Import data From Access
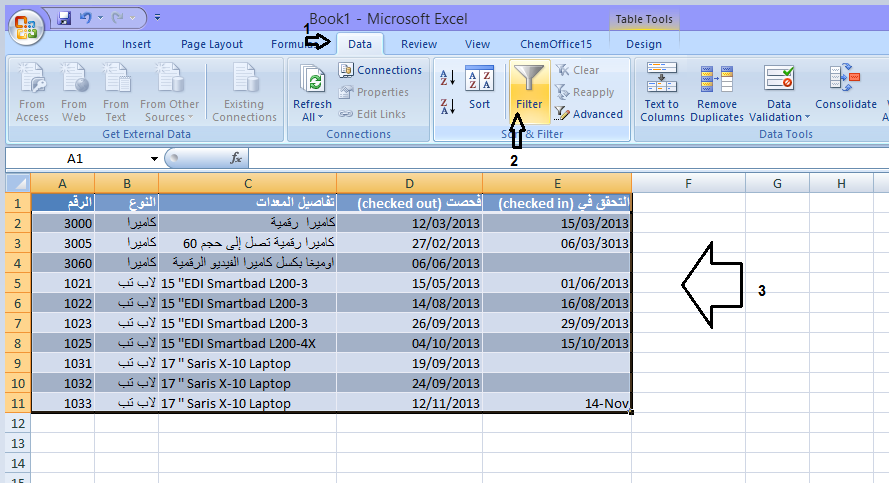Screen dimensions: 889x483 [32, 92]
